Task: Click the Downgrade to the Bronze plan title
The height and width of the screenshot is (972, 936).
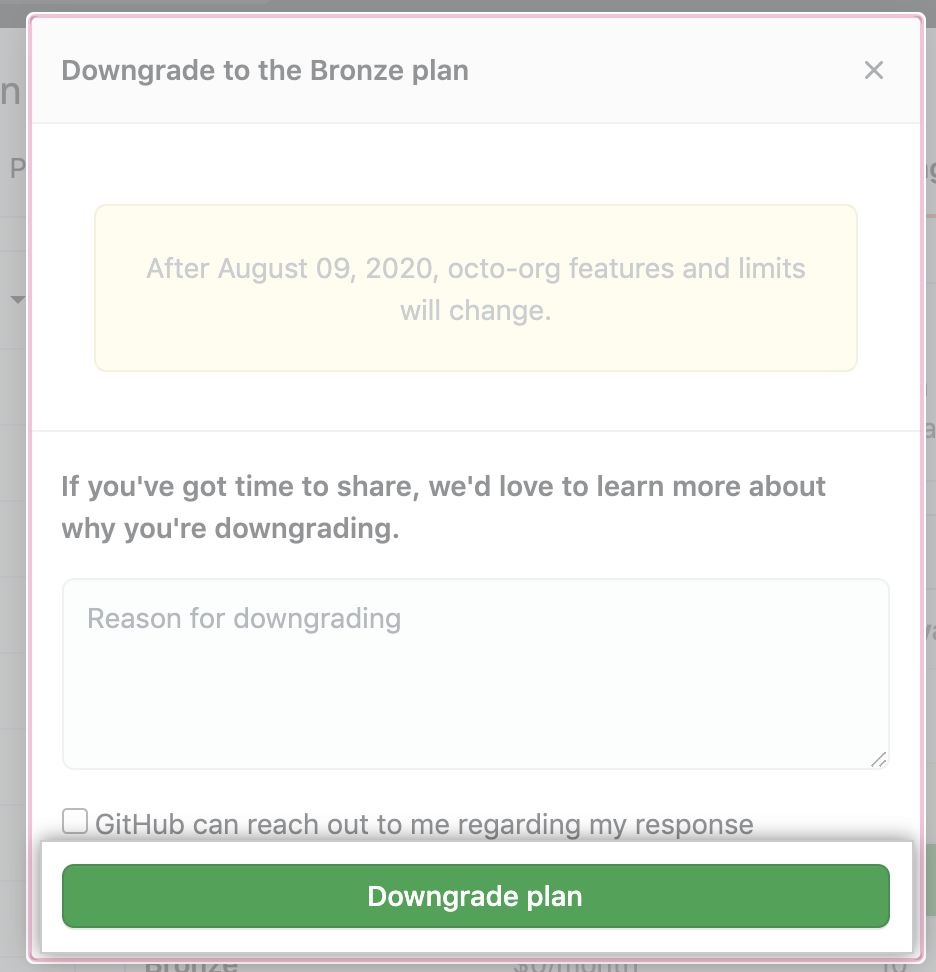Action: click(x=265, y=70)
